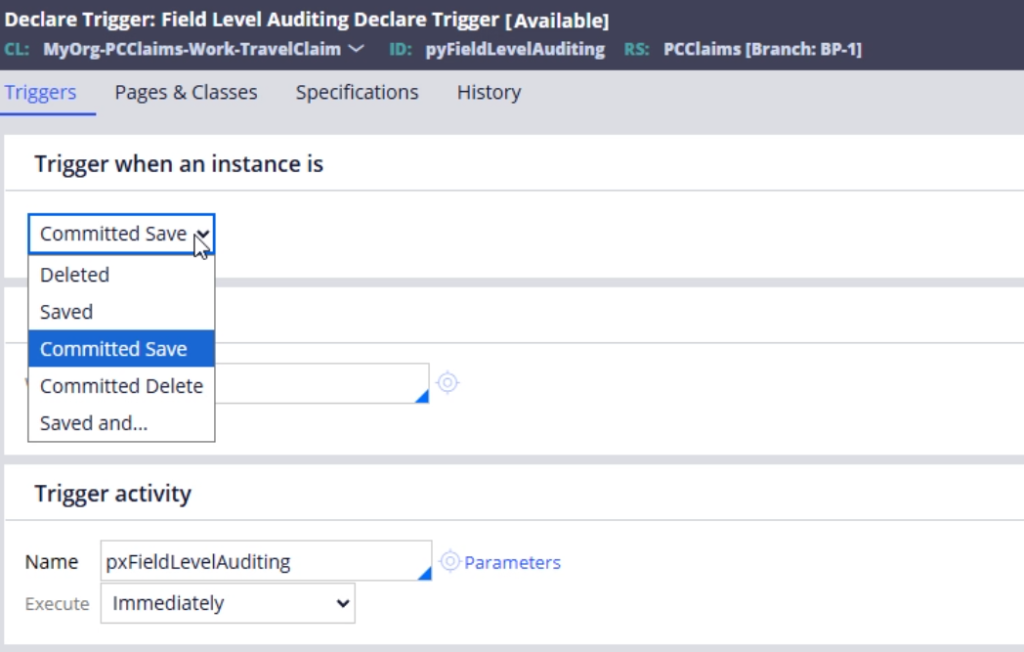This screenshot has width=1024, height=652.
Task: Open target icon beside activity name
Action: 450,561
